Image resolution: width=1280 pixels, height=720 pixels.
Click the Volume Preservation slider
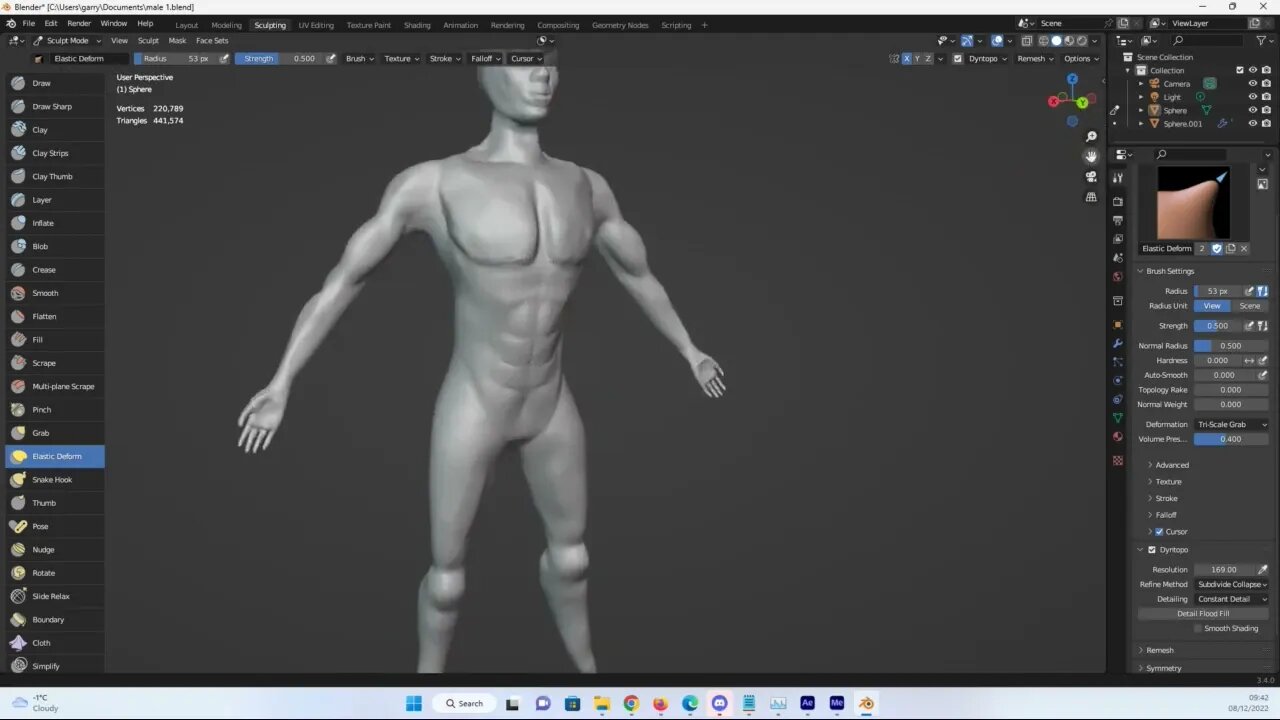1231,439
